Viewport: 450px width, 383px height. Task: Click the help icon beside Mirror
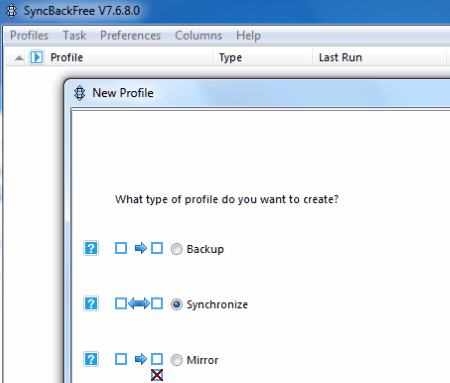point(91,359)
